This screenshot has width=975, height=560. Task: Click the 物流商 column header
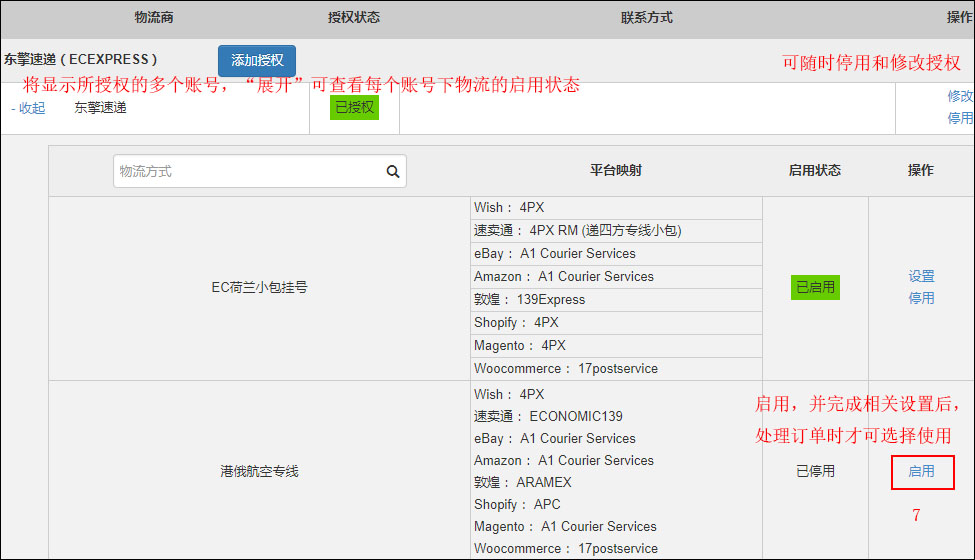pyautogui.click(x=154, y=17)
